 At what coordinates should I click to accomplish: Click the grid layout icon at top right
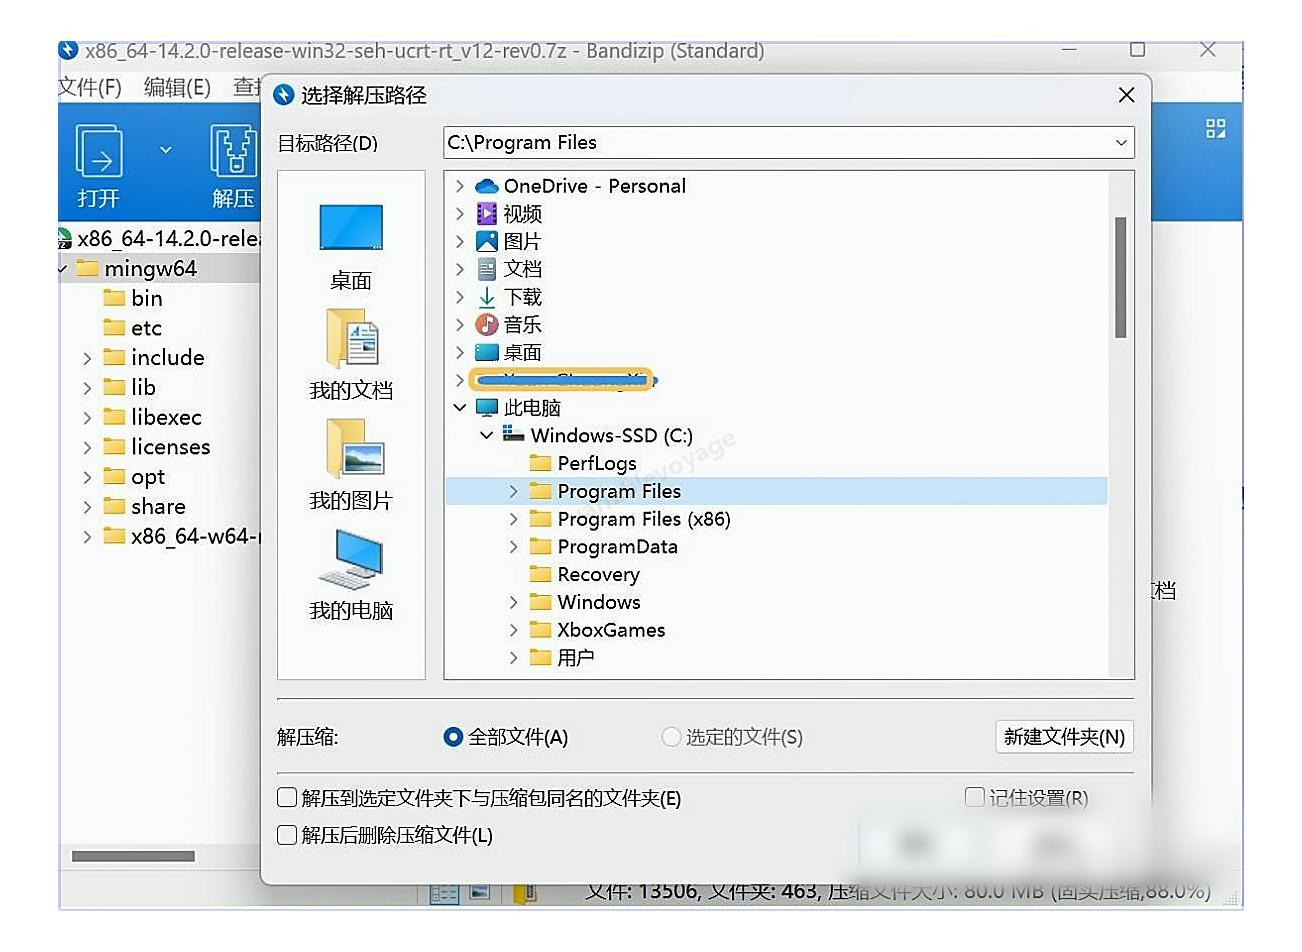click(x=1214, y=128)
